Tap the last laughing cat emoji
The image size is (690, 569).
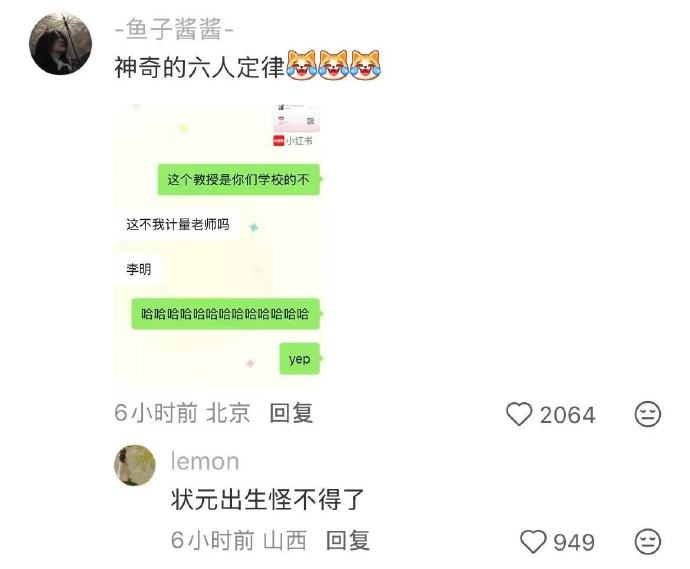coord(365,66)
